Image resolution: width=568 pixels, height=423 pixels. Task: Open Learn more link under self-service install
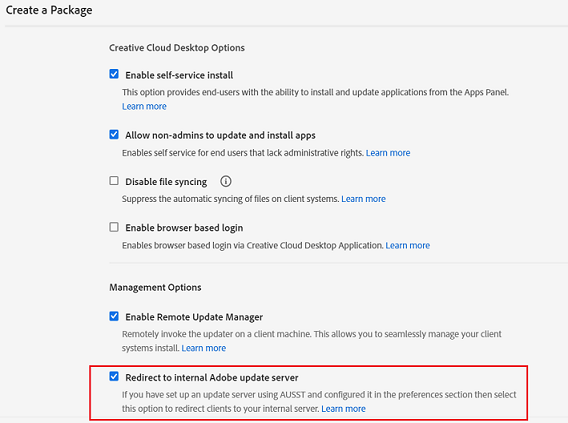pos(144,106)
